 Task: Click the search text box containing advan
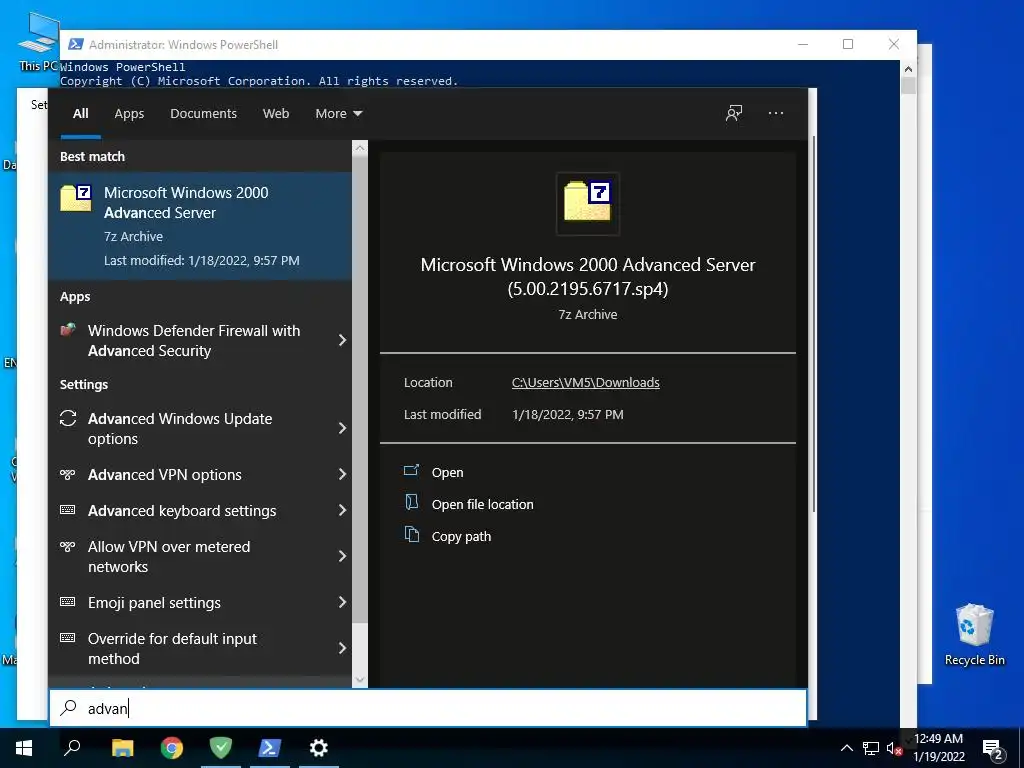(428, 708)
